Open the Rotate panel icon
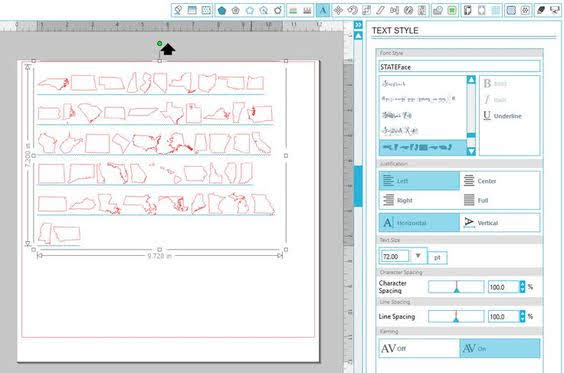Screen dimensions: 564x373 pyautogui.click(x=352, y=10)
